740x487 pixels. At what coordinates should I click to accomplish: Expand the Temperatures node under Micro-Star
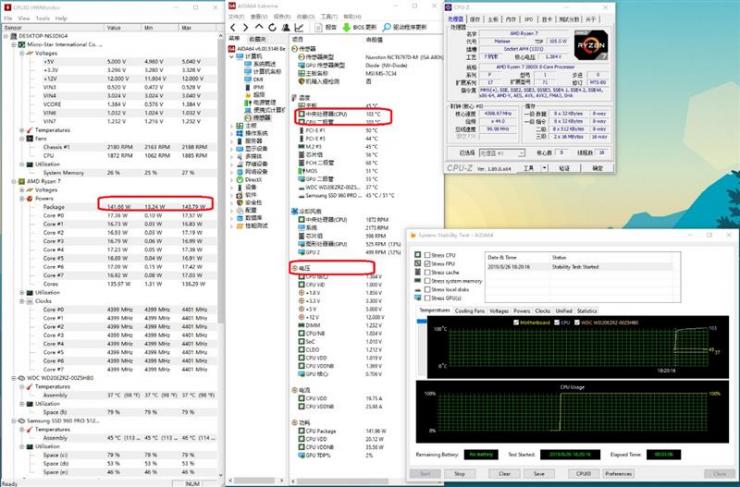22,130
